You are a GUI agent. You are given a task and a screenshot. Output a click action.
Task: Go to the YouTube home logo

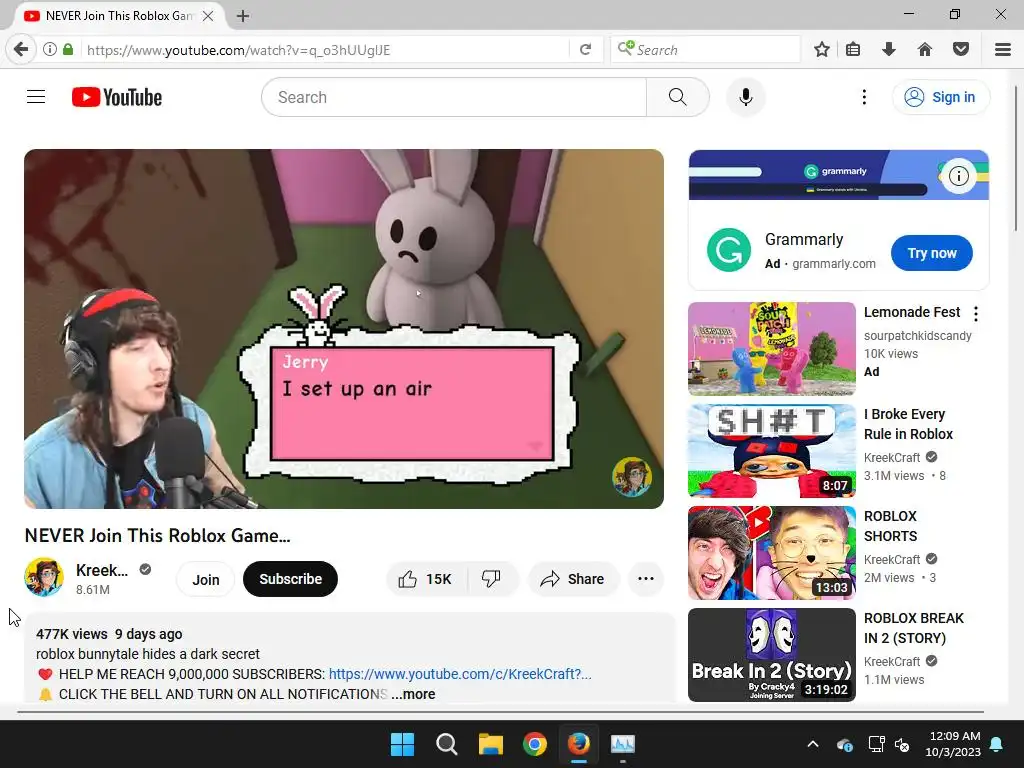pos(117,97)
